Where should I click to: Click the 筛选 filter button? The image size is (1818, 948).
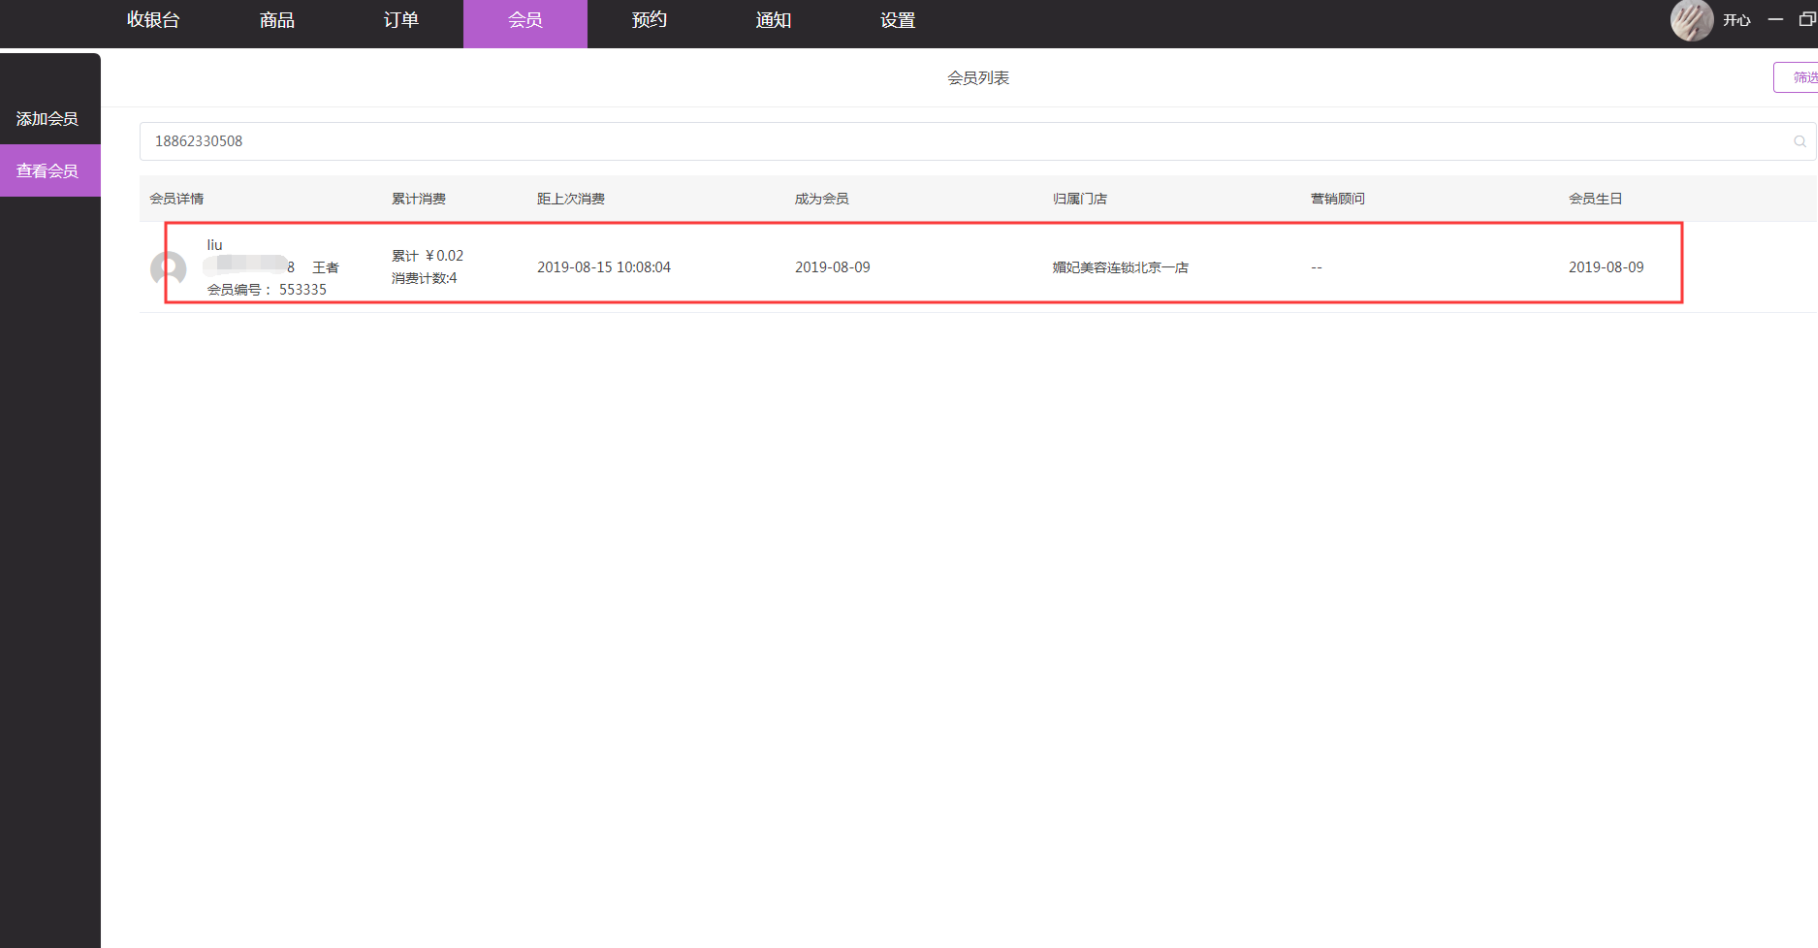[1797, 77]
